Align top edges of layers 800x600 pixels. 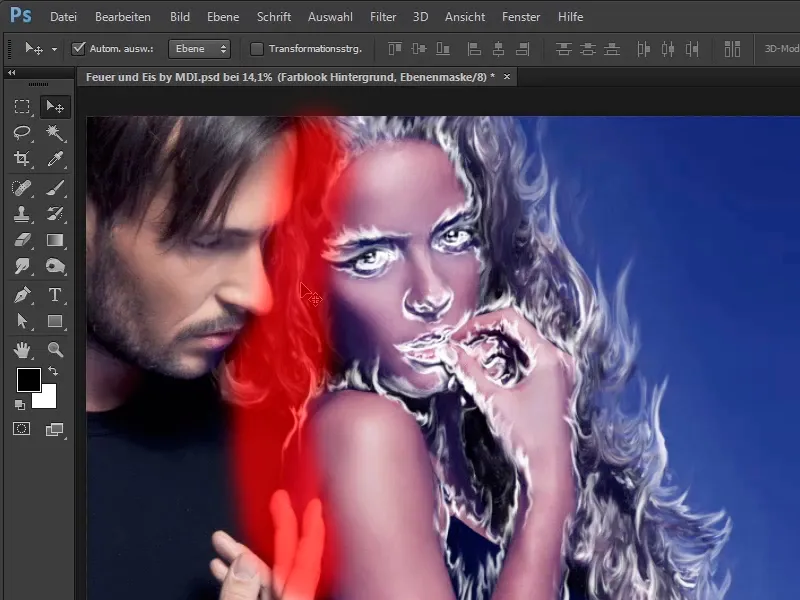[x=394, y=49]
